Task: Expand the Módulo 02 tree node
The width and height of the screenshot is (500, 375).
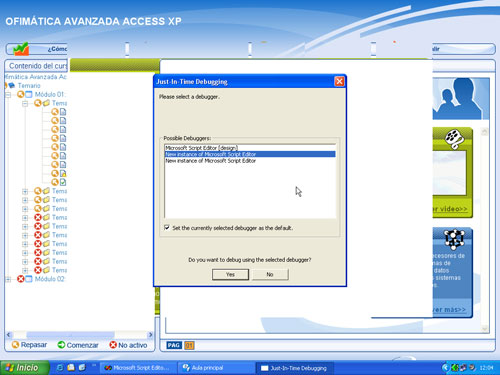Action: (8, 279)
